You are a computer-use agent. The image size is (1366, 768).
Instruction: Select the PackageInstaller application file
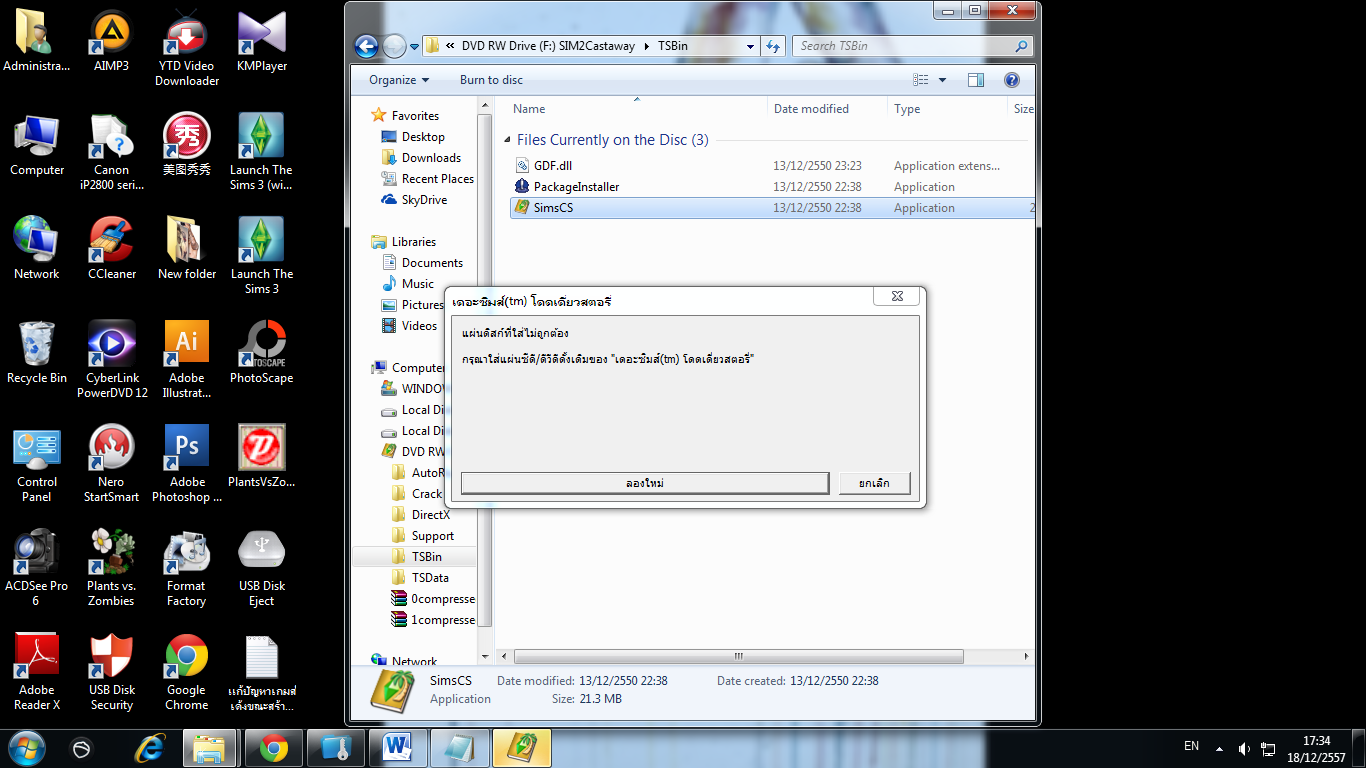(x=576, y=187)
